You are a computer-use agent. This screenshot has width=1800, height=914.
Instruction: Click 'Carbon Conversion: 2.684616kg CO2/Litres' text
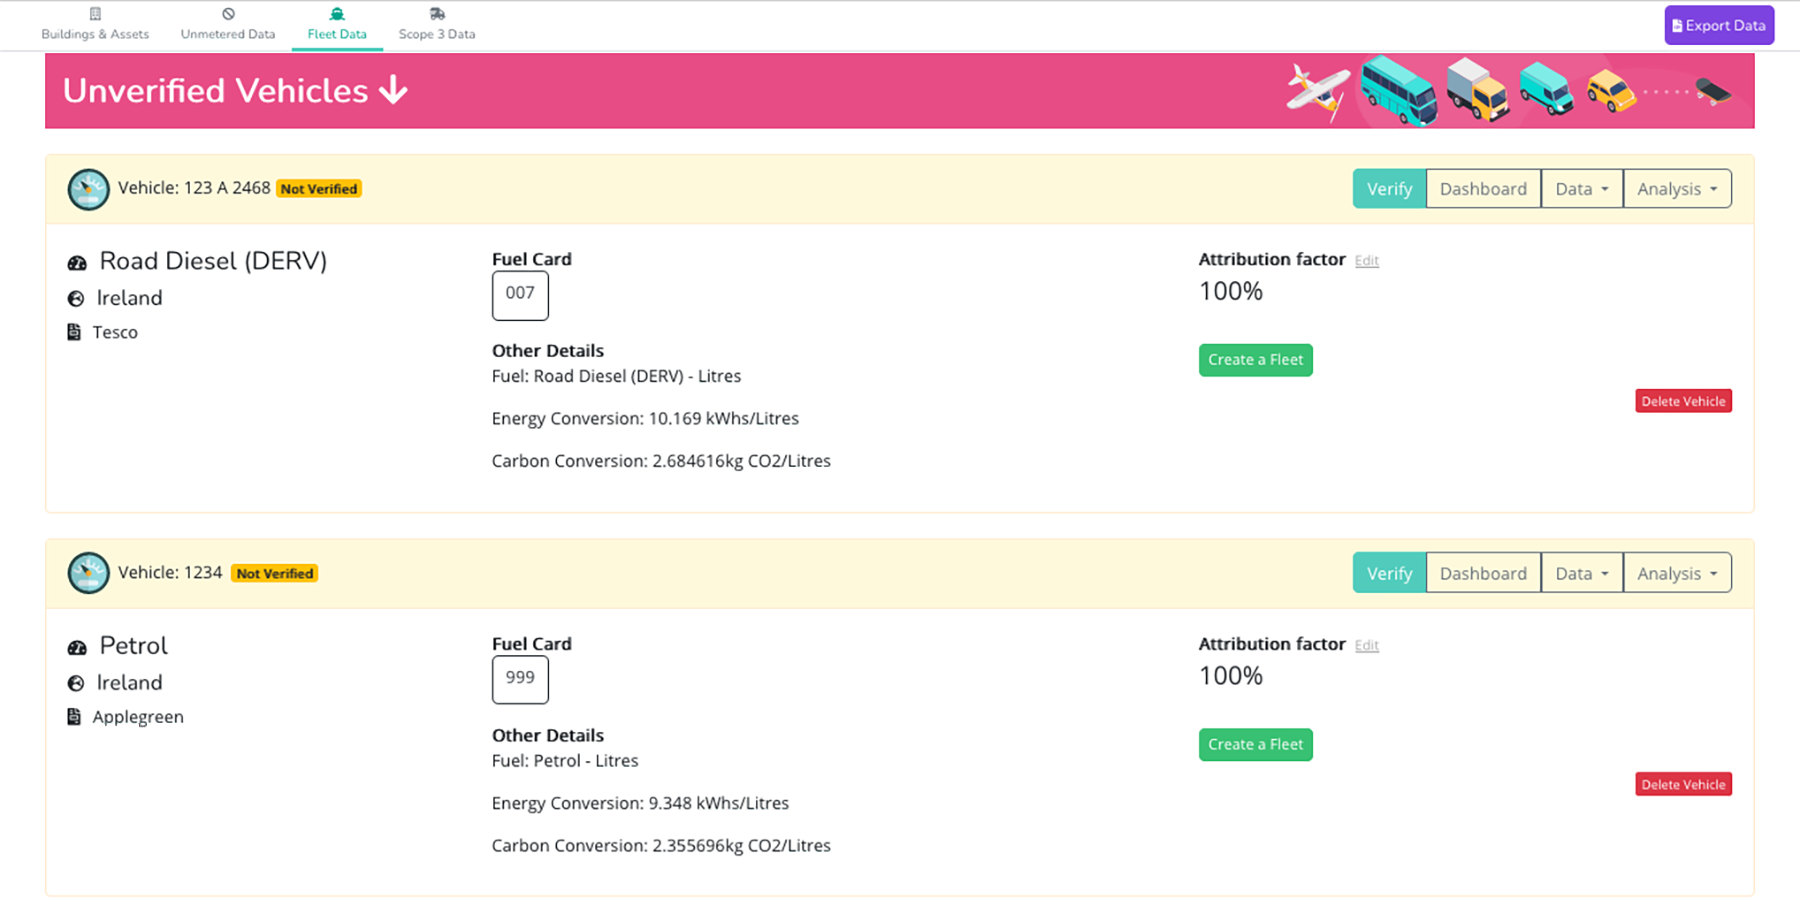coord(661,461)
